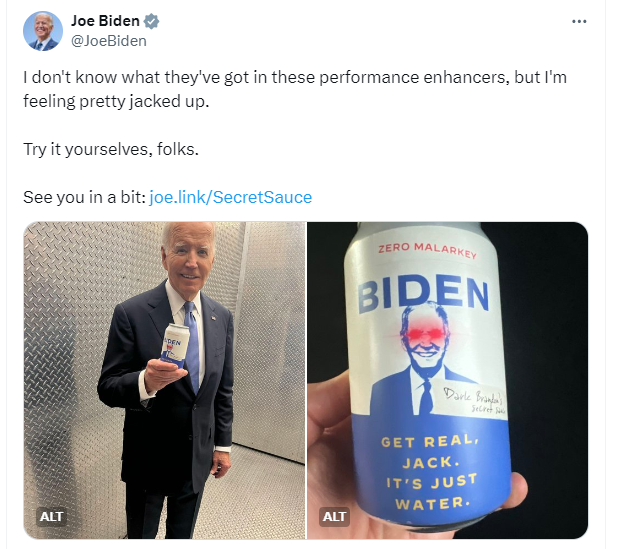
Task: Open the @JoeBiden handle link
Action: (109, 41)
